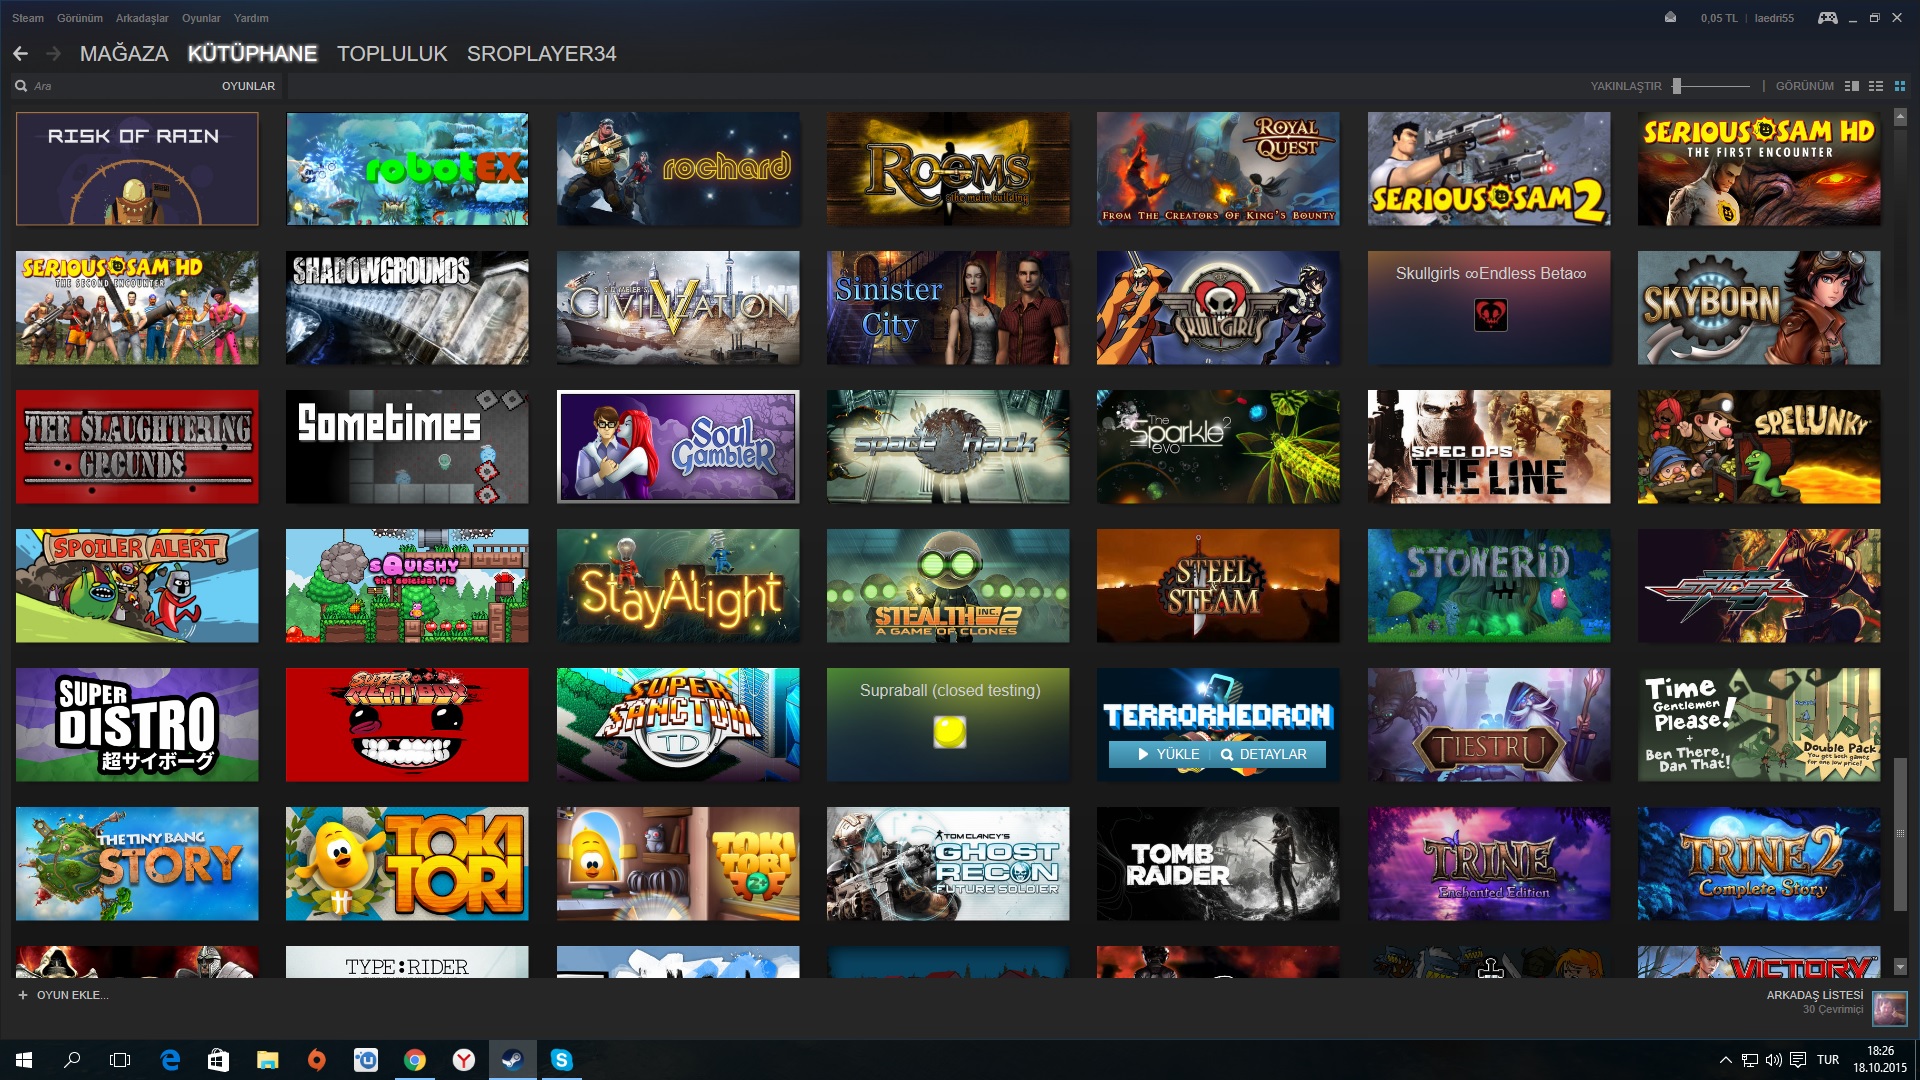This screenshot has height=1080, width=1920.
Task: Click the library vertical scrollbar thumb
Action: coord(1900,834)
